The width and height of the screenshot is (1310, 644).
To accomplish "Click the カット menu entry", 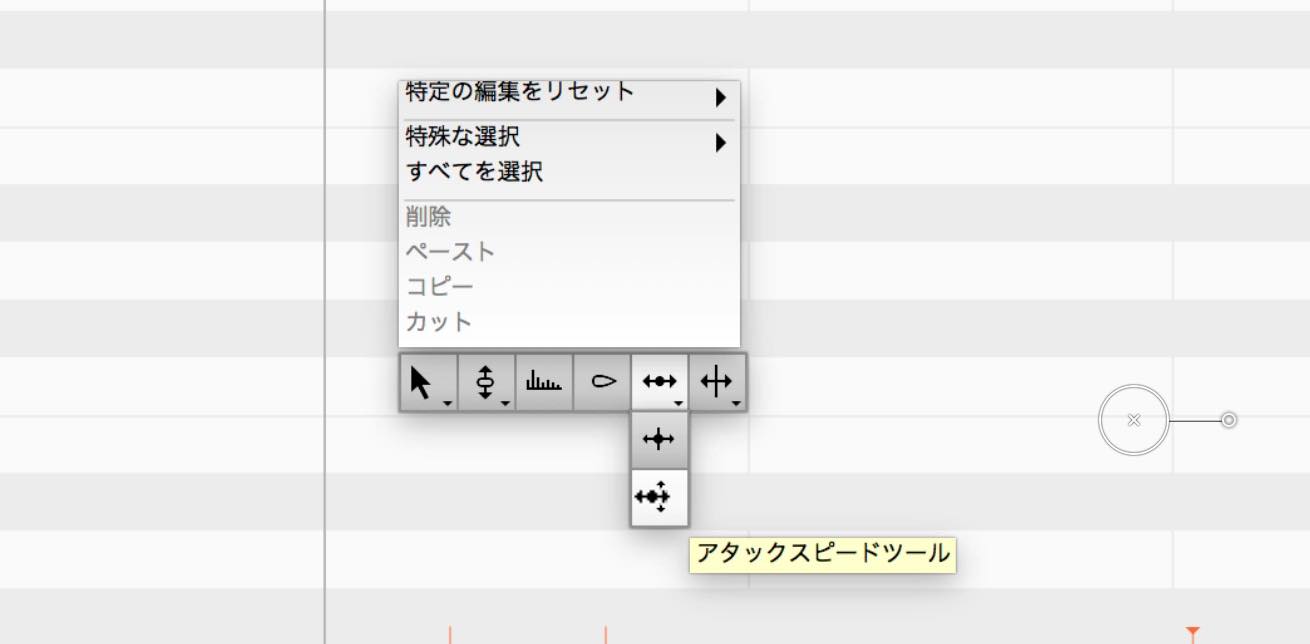I will click(x=569, y=322).
